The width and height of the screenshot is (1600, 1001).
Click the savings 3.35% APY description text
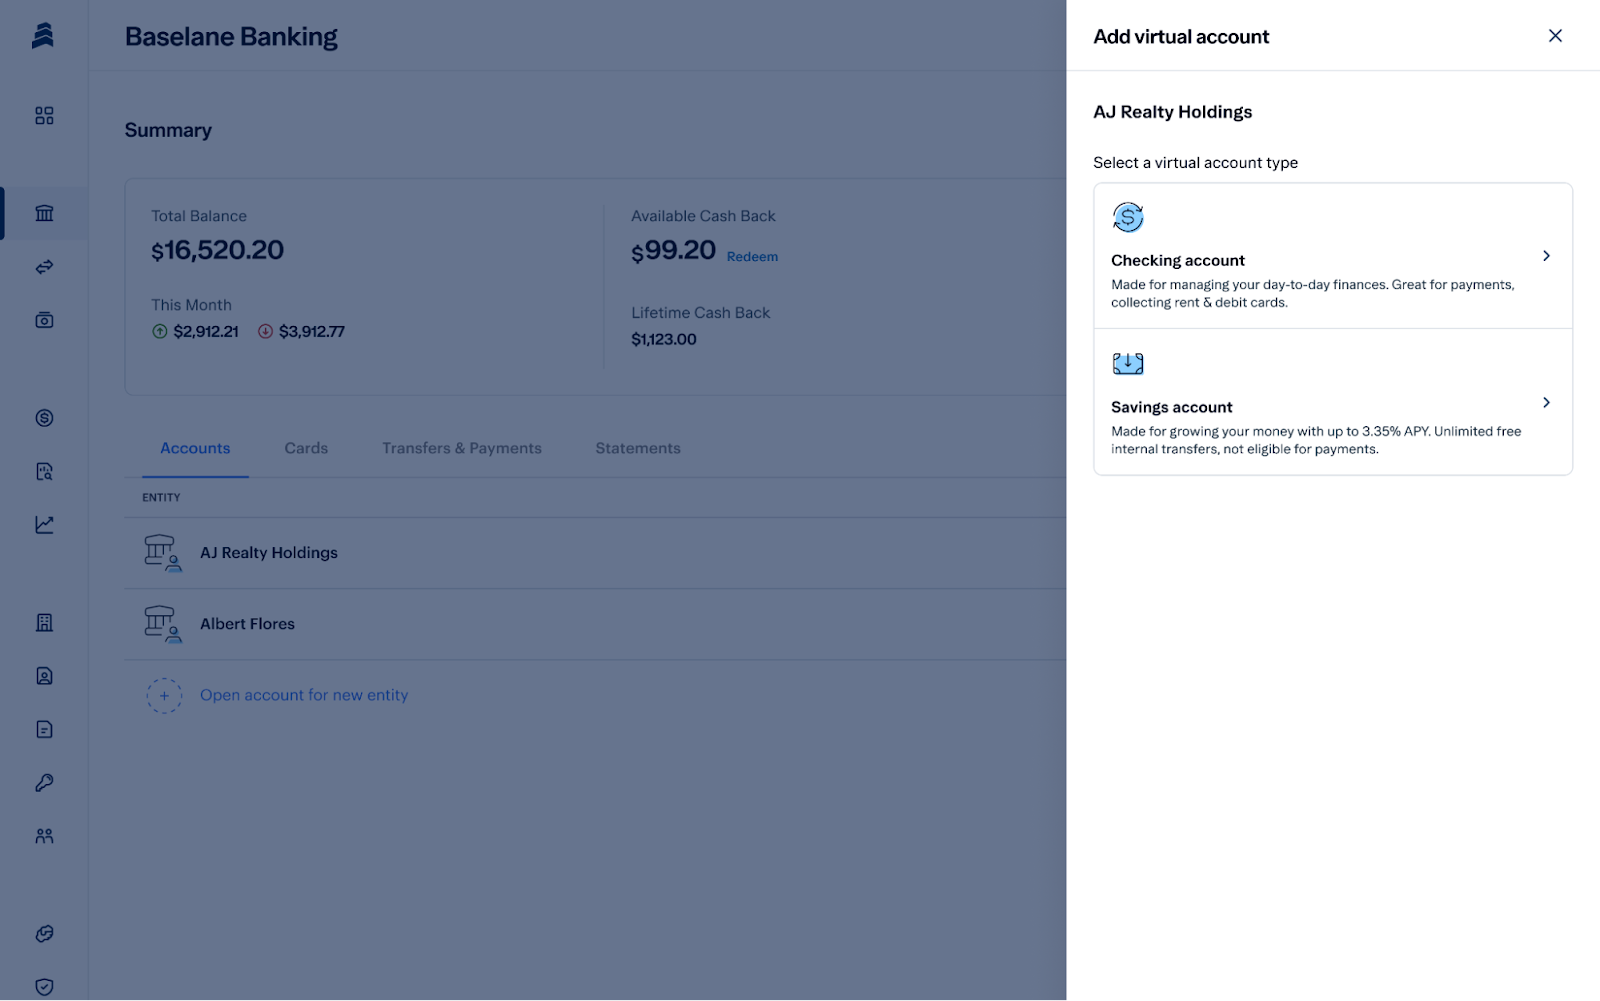pyautogui.click(x=1316, y=440)
